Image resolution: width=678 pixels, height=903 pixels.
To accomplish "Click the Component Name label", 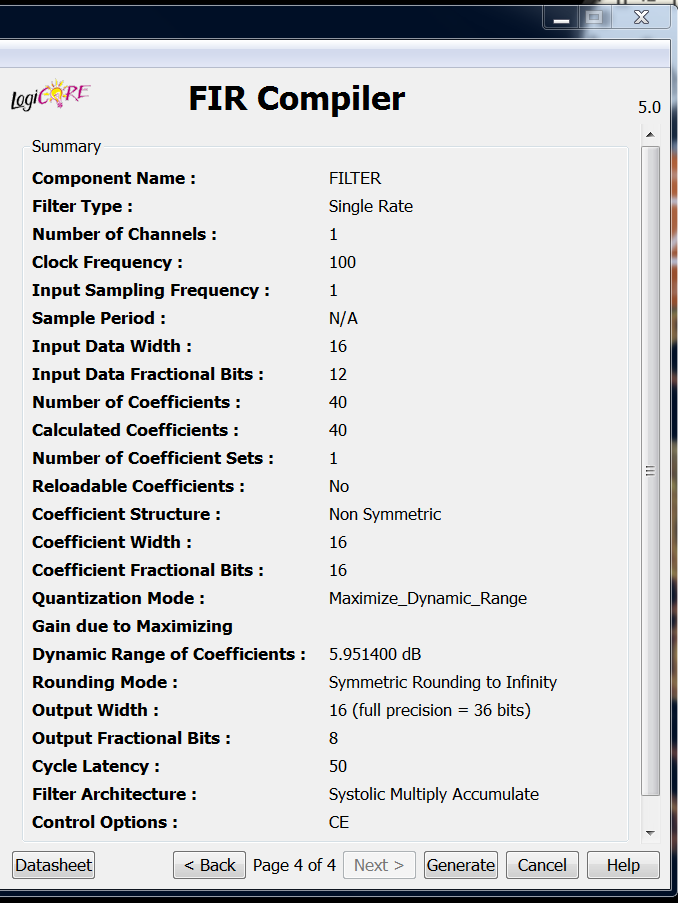I will pyautogui.click(x=114, y=179).
